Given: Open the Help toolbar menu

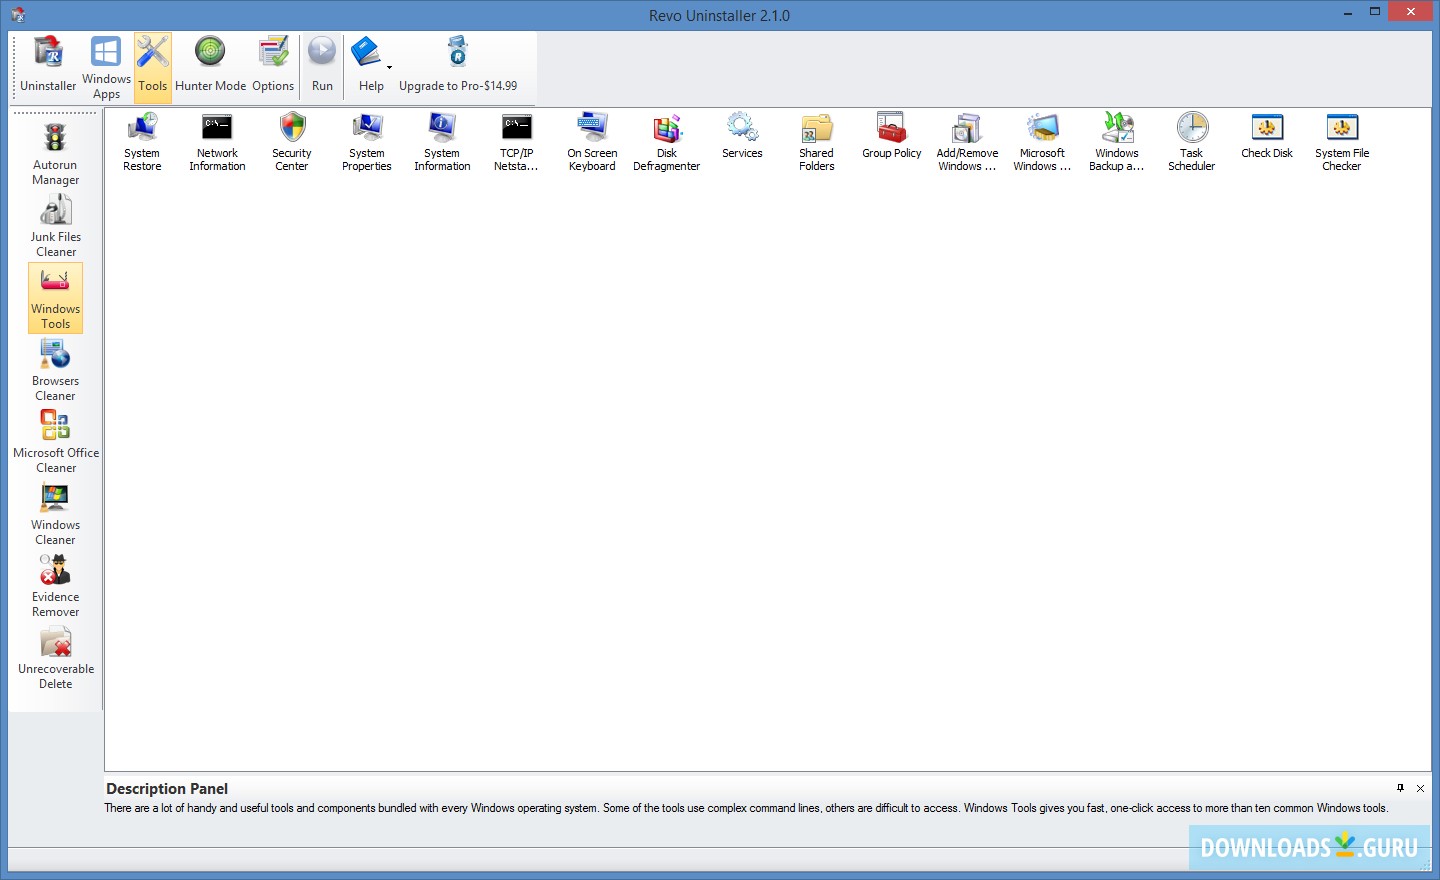Looking at the screenshot, I should (x=370, y=66).
